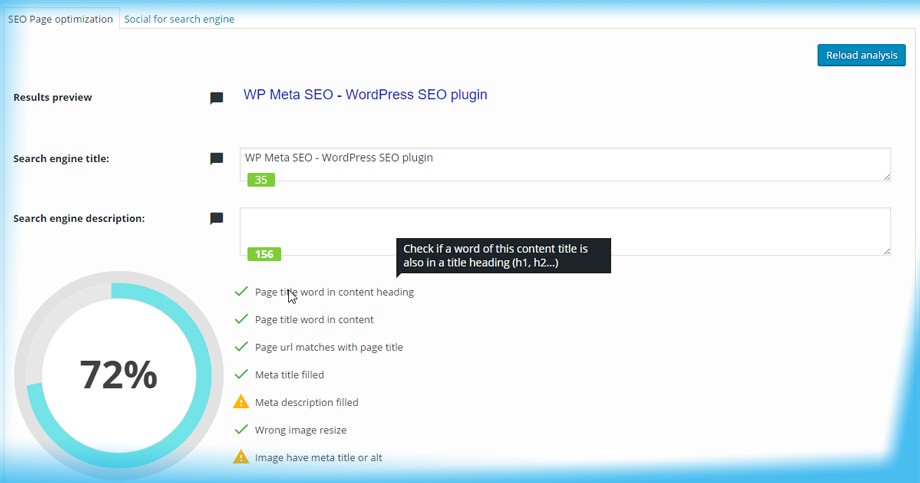This screenshot has width=920, height=483.
Task: Click checkmark beside Page title word in content
Action: pyautogui.click(x=241, y=319)
